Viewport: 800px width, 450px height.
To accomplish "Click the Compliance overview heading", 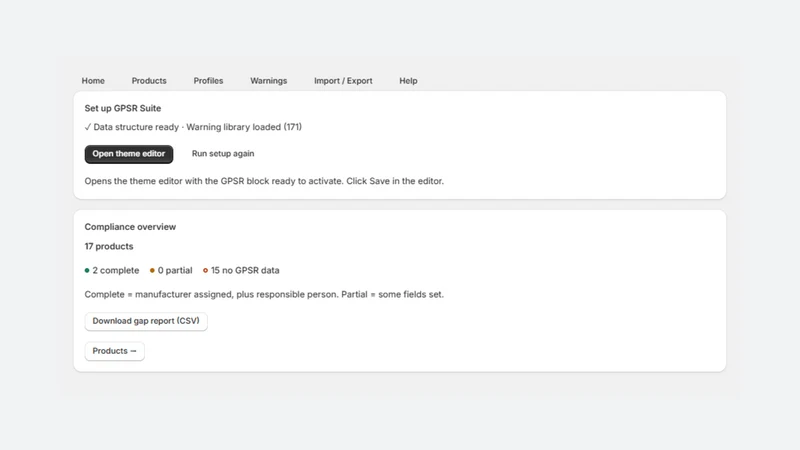I will (x=130, y=227).
